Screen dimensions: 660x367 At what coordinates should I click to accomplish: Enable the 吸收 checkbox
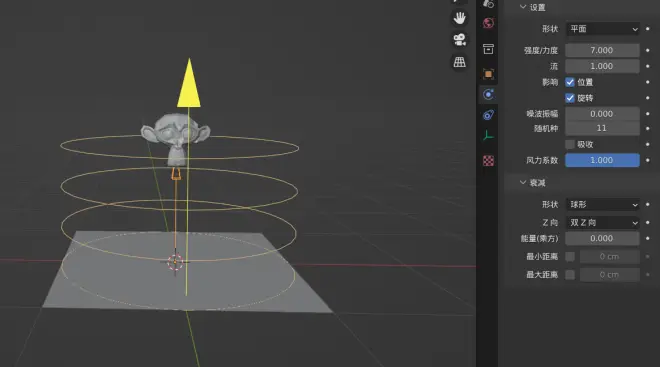(570, 144)
